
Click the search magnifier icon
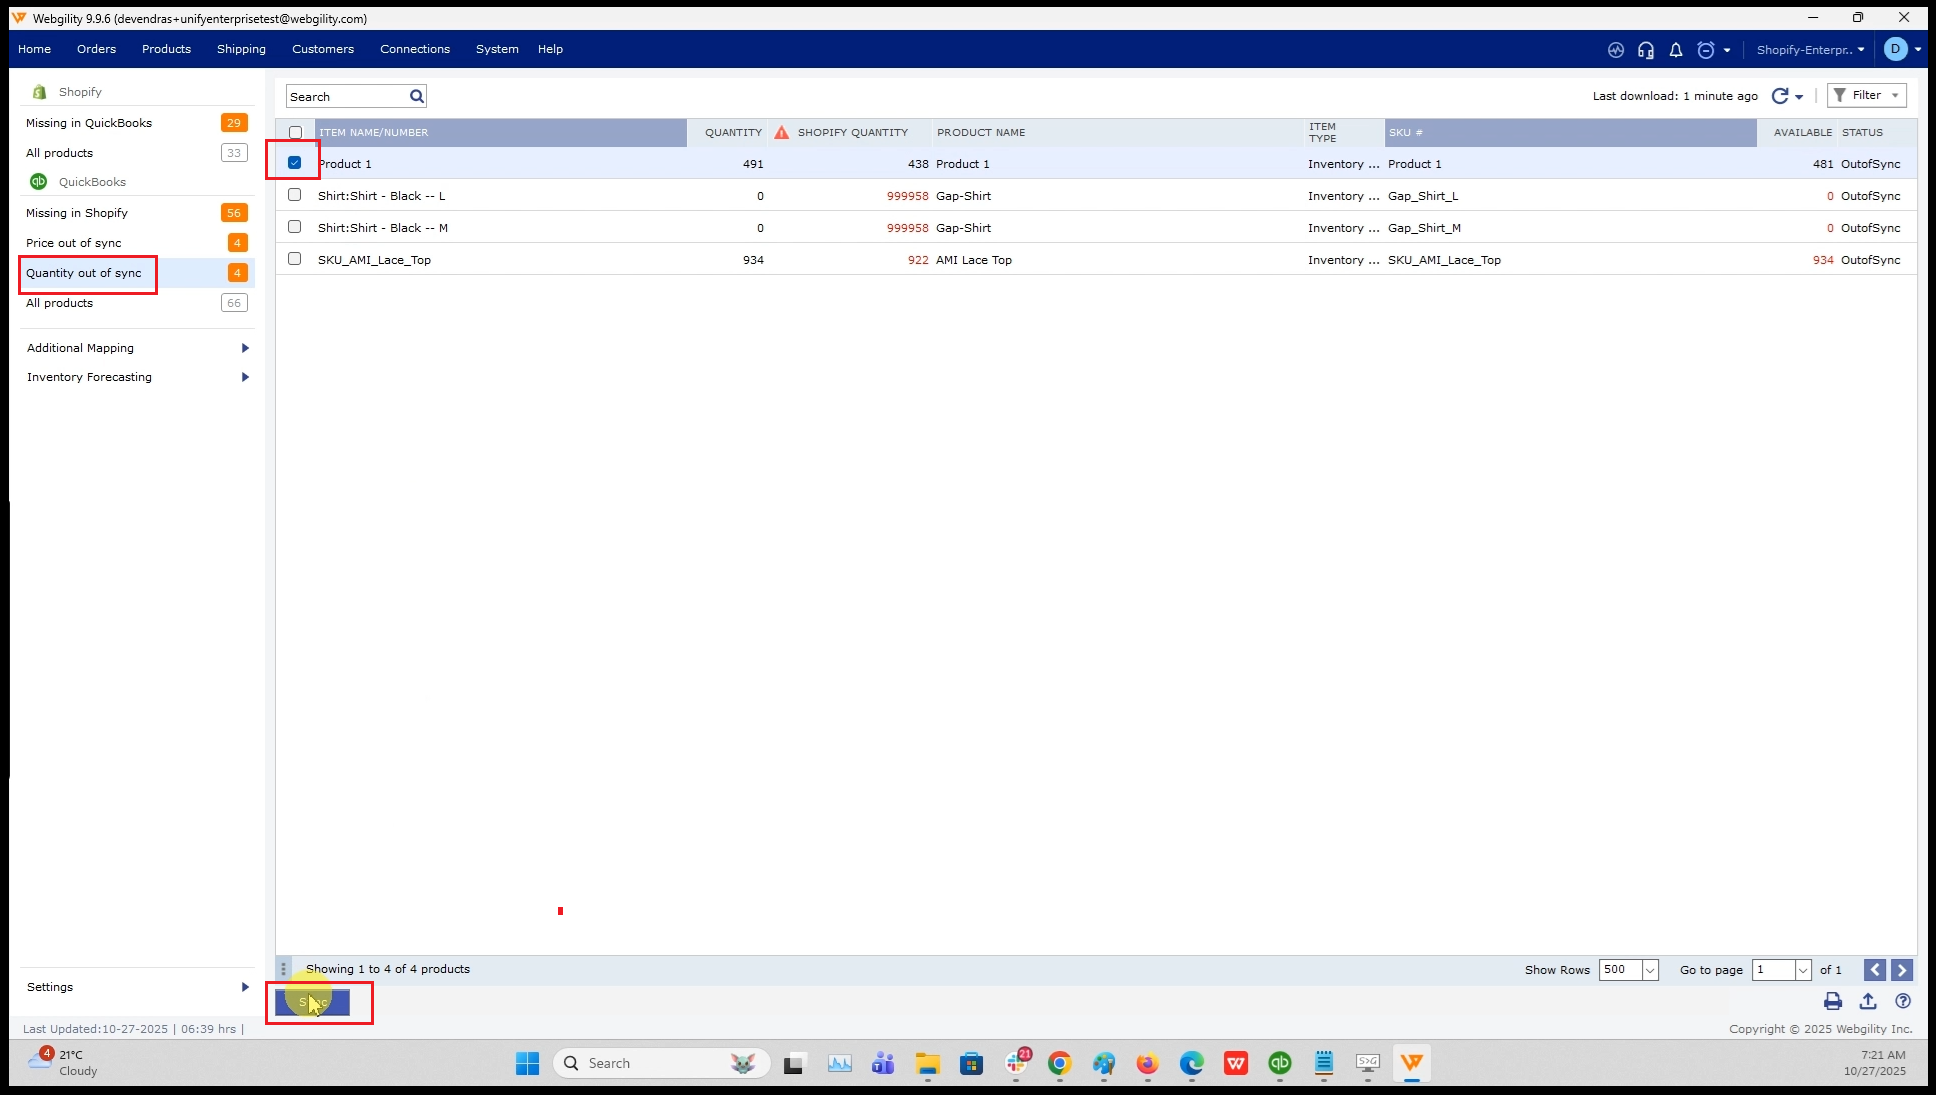pos(417,96)
